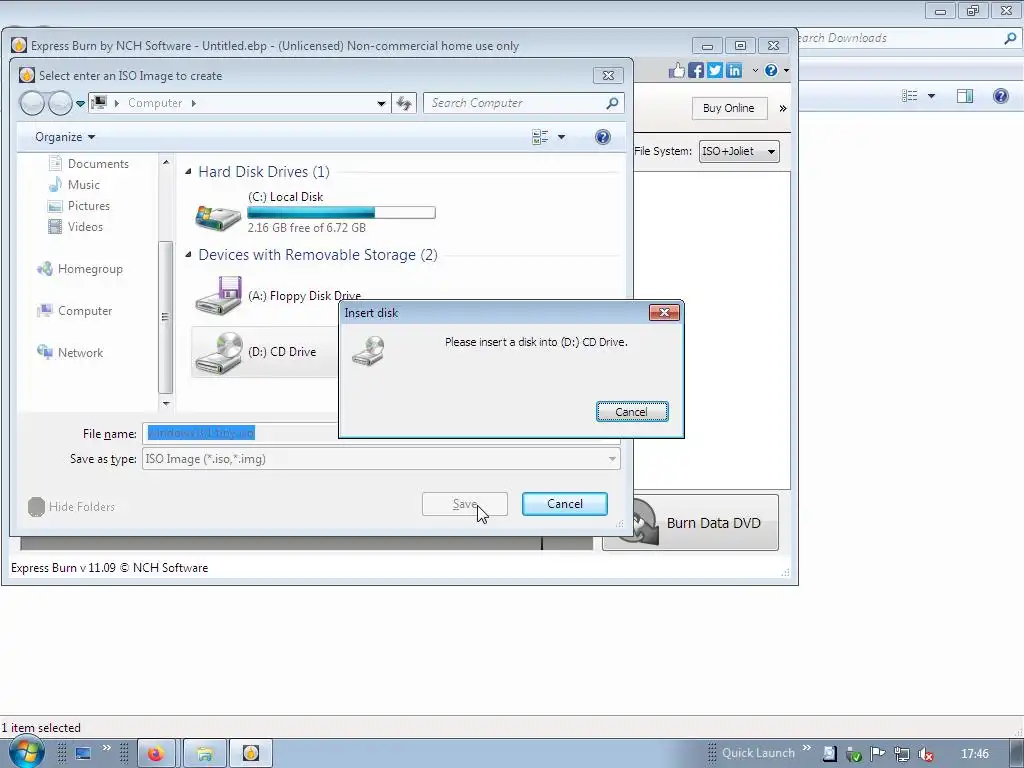Expand the social share dropdown chevron

pyautogui.click(x=755, y=70)
